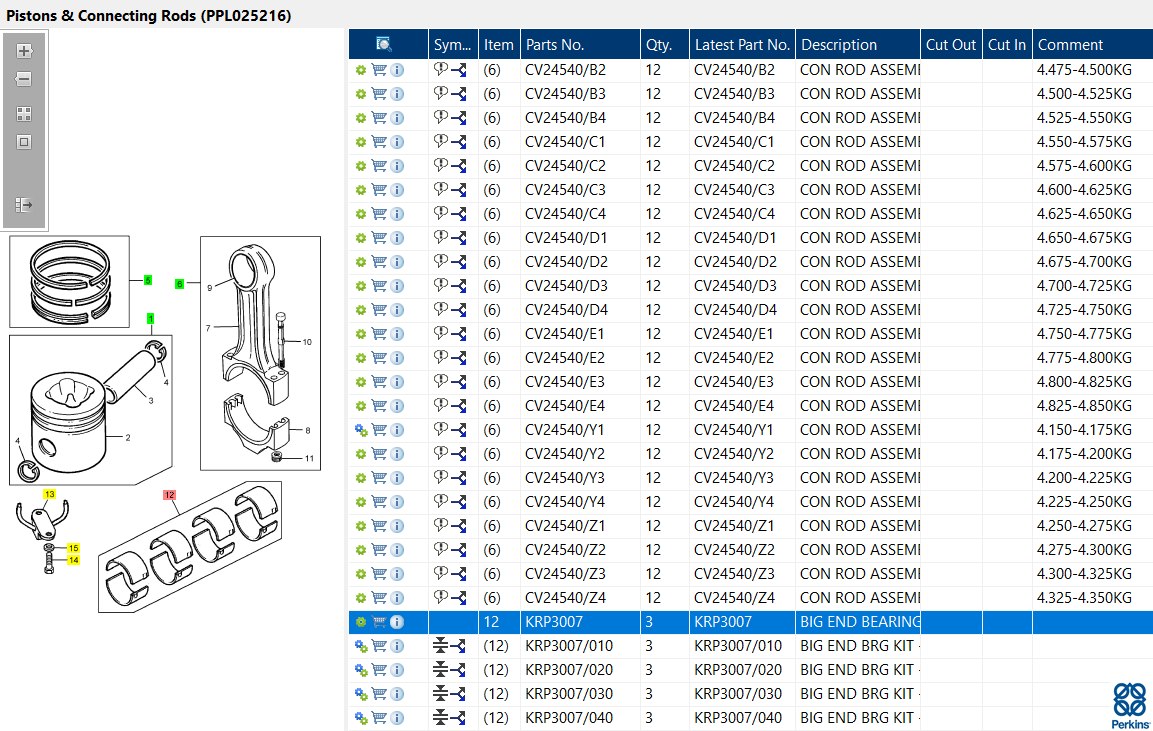1153x731 pixels.
Task: Add KRP3007/040 to cart
Action: click(x=379, y=718)
